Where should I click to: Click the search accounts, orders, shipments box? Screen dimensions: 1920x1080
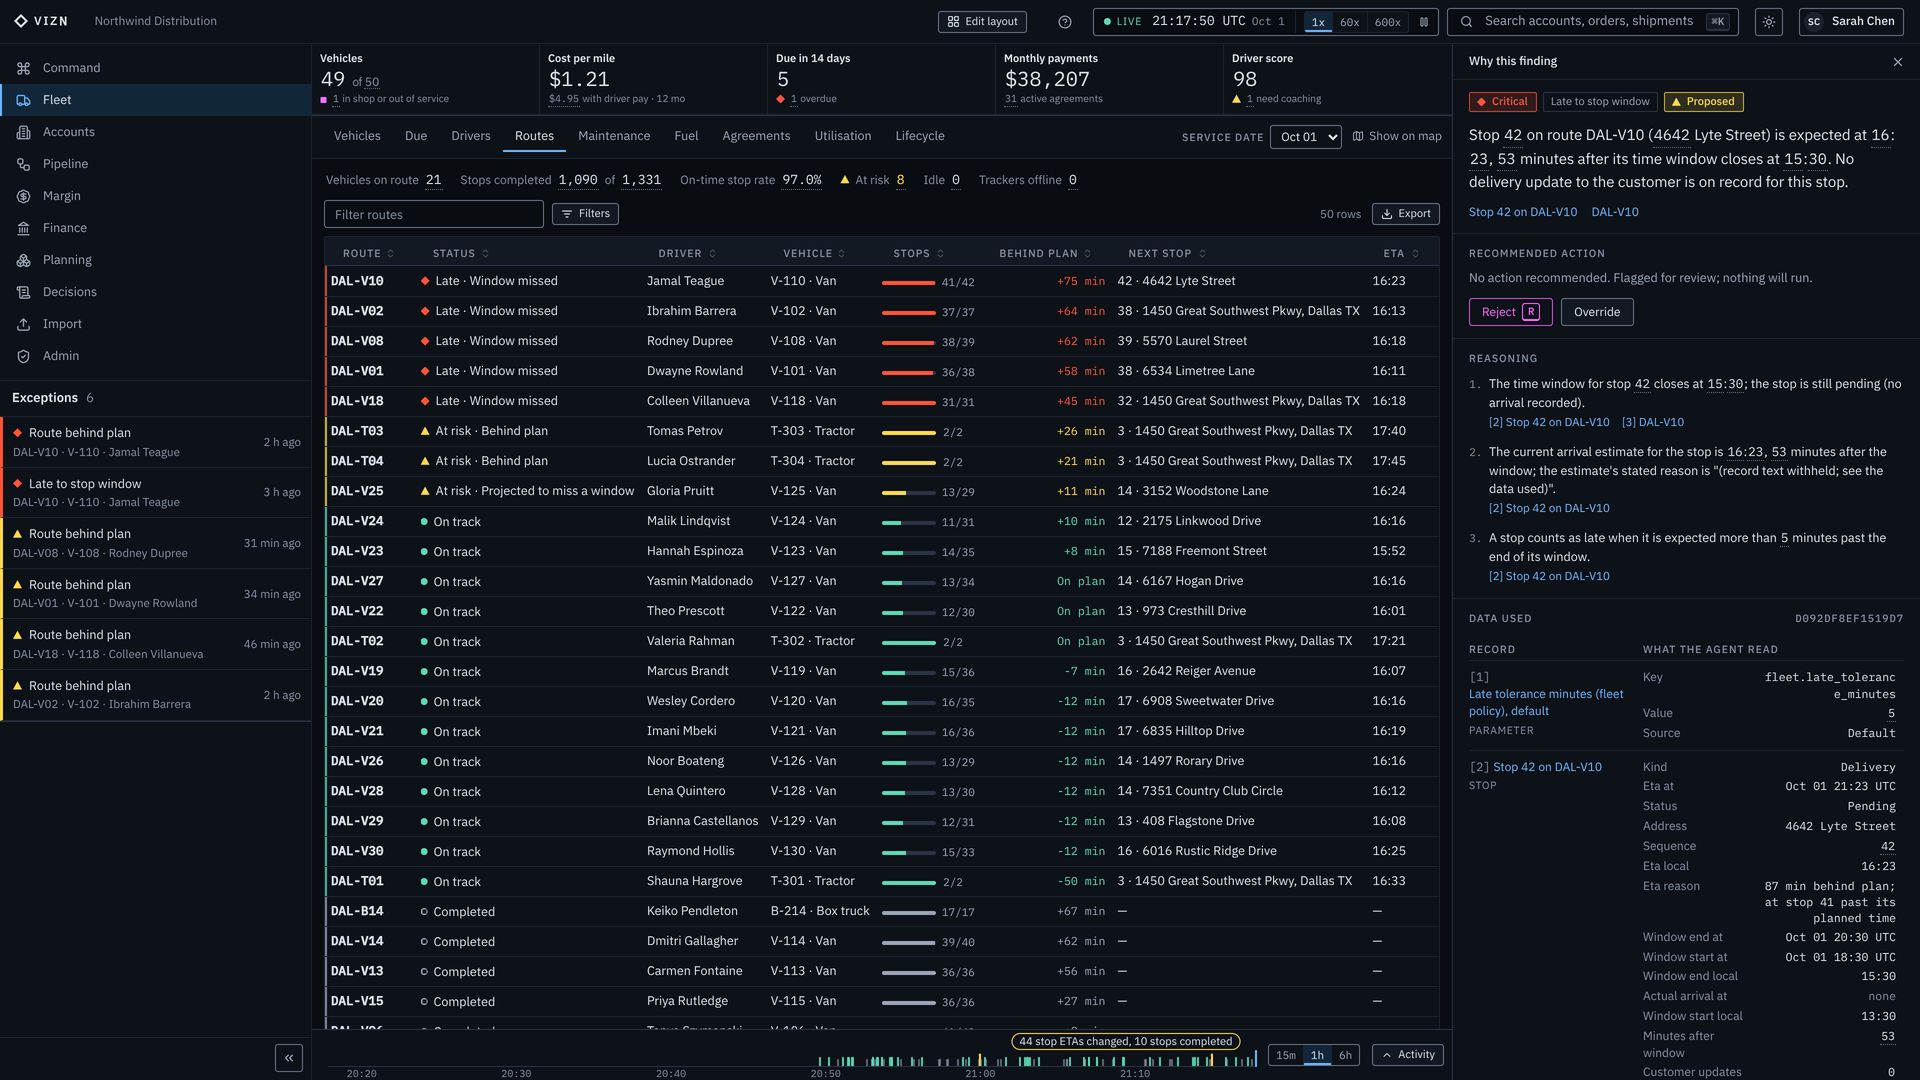(1592, 22)
